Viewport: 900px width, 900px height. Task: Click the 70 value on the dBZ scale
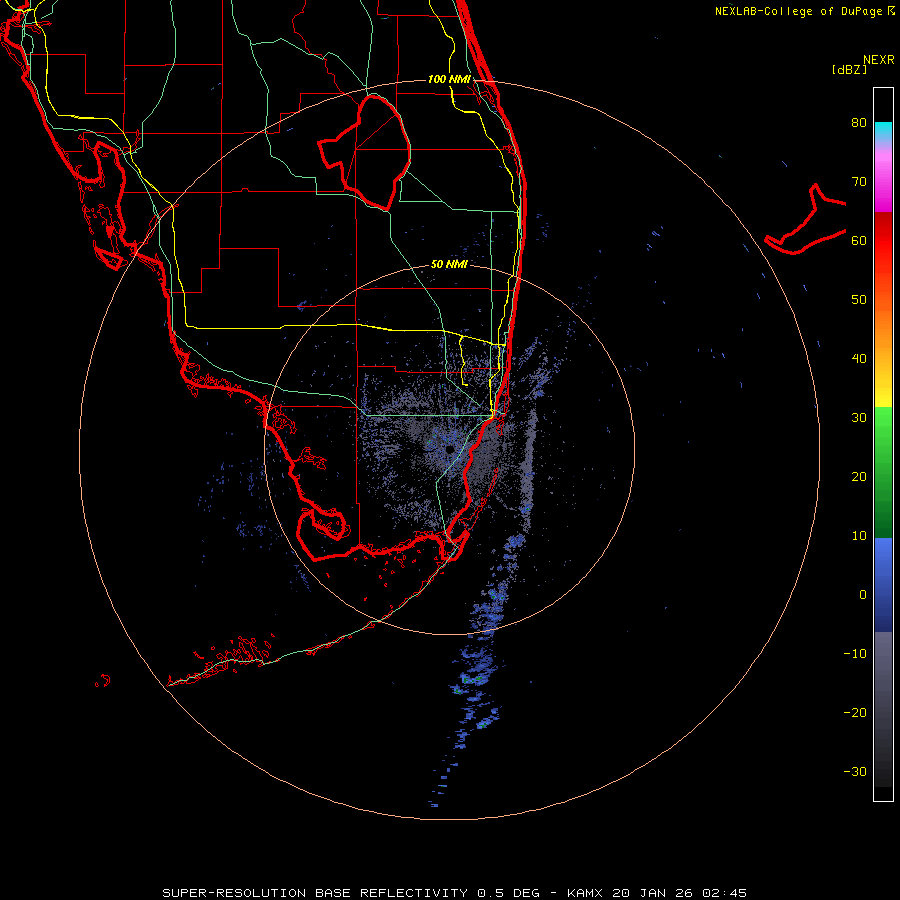point(859,182)
